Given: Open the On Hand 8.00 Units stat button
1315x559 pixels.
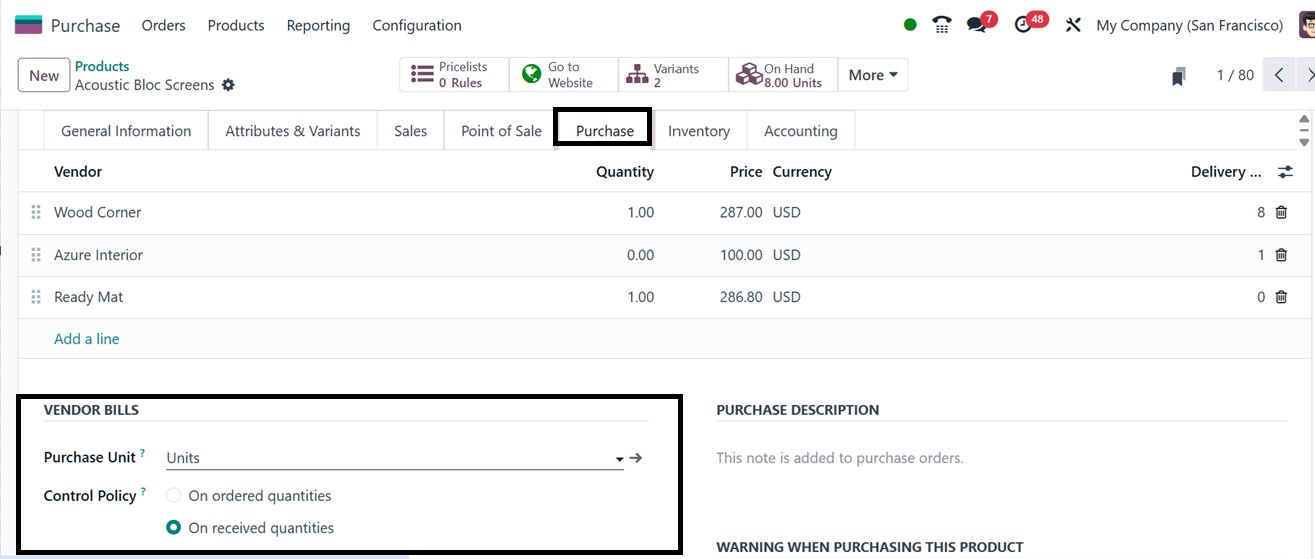Looking at the screenshot, I should pyautogui.click(x=783, y=75).
